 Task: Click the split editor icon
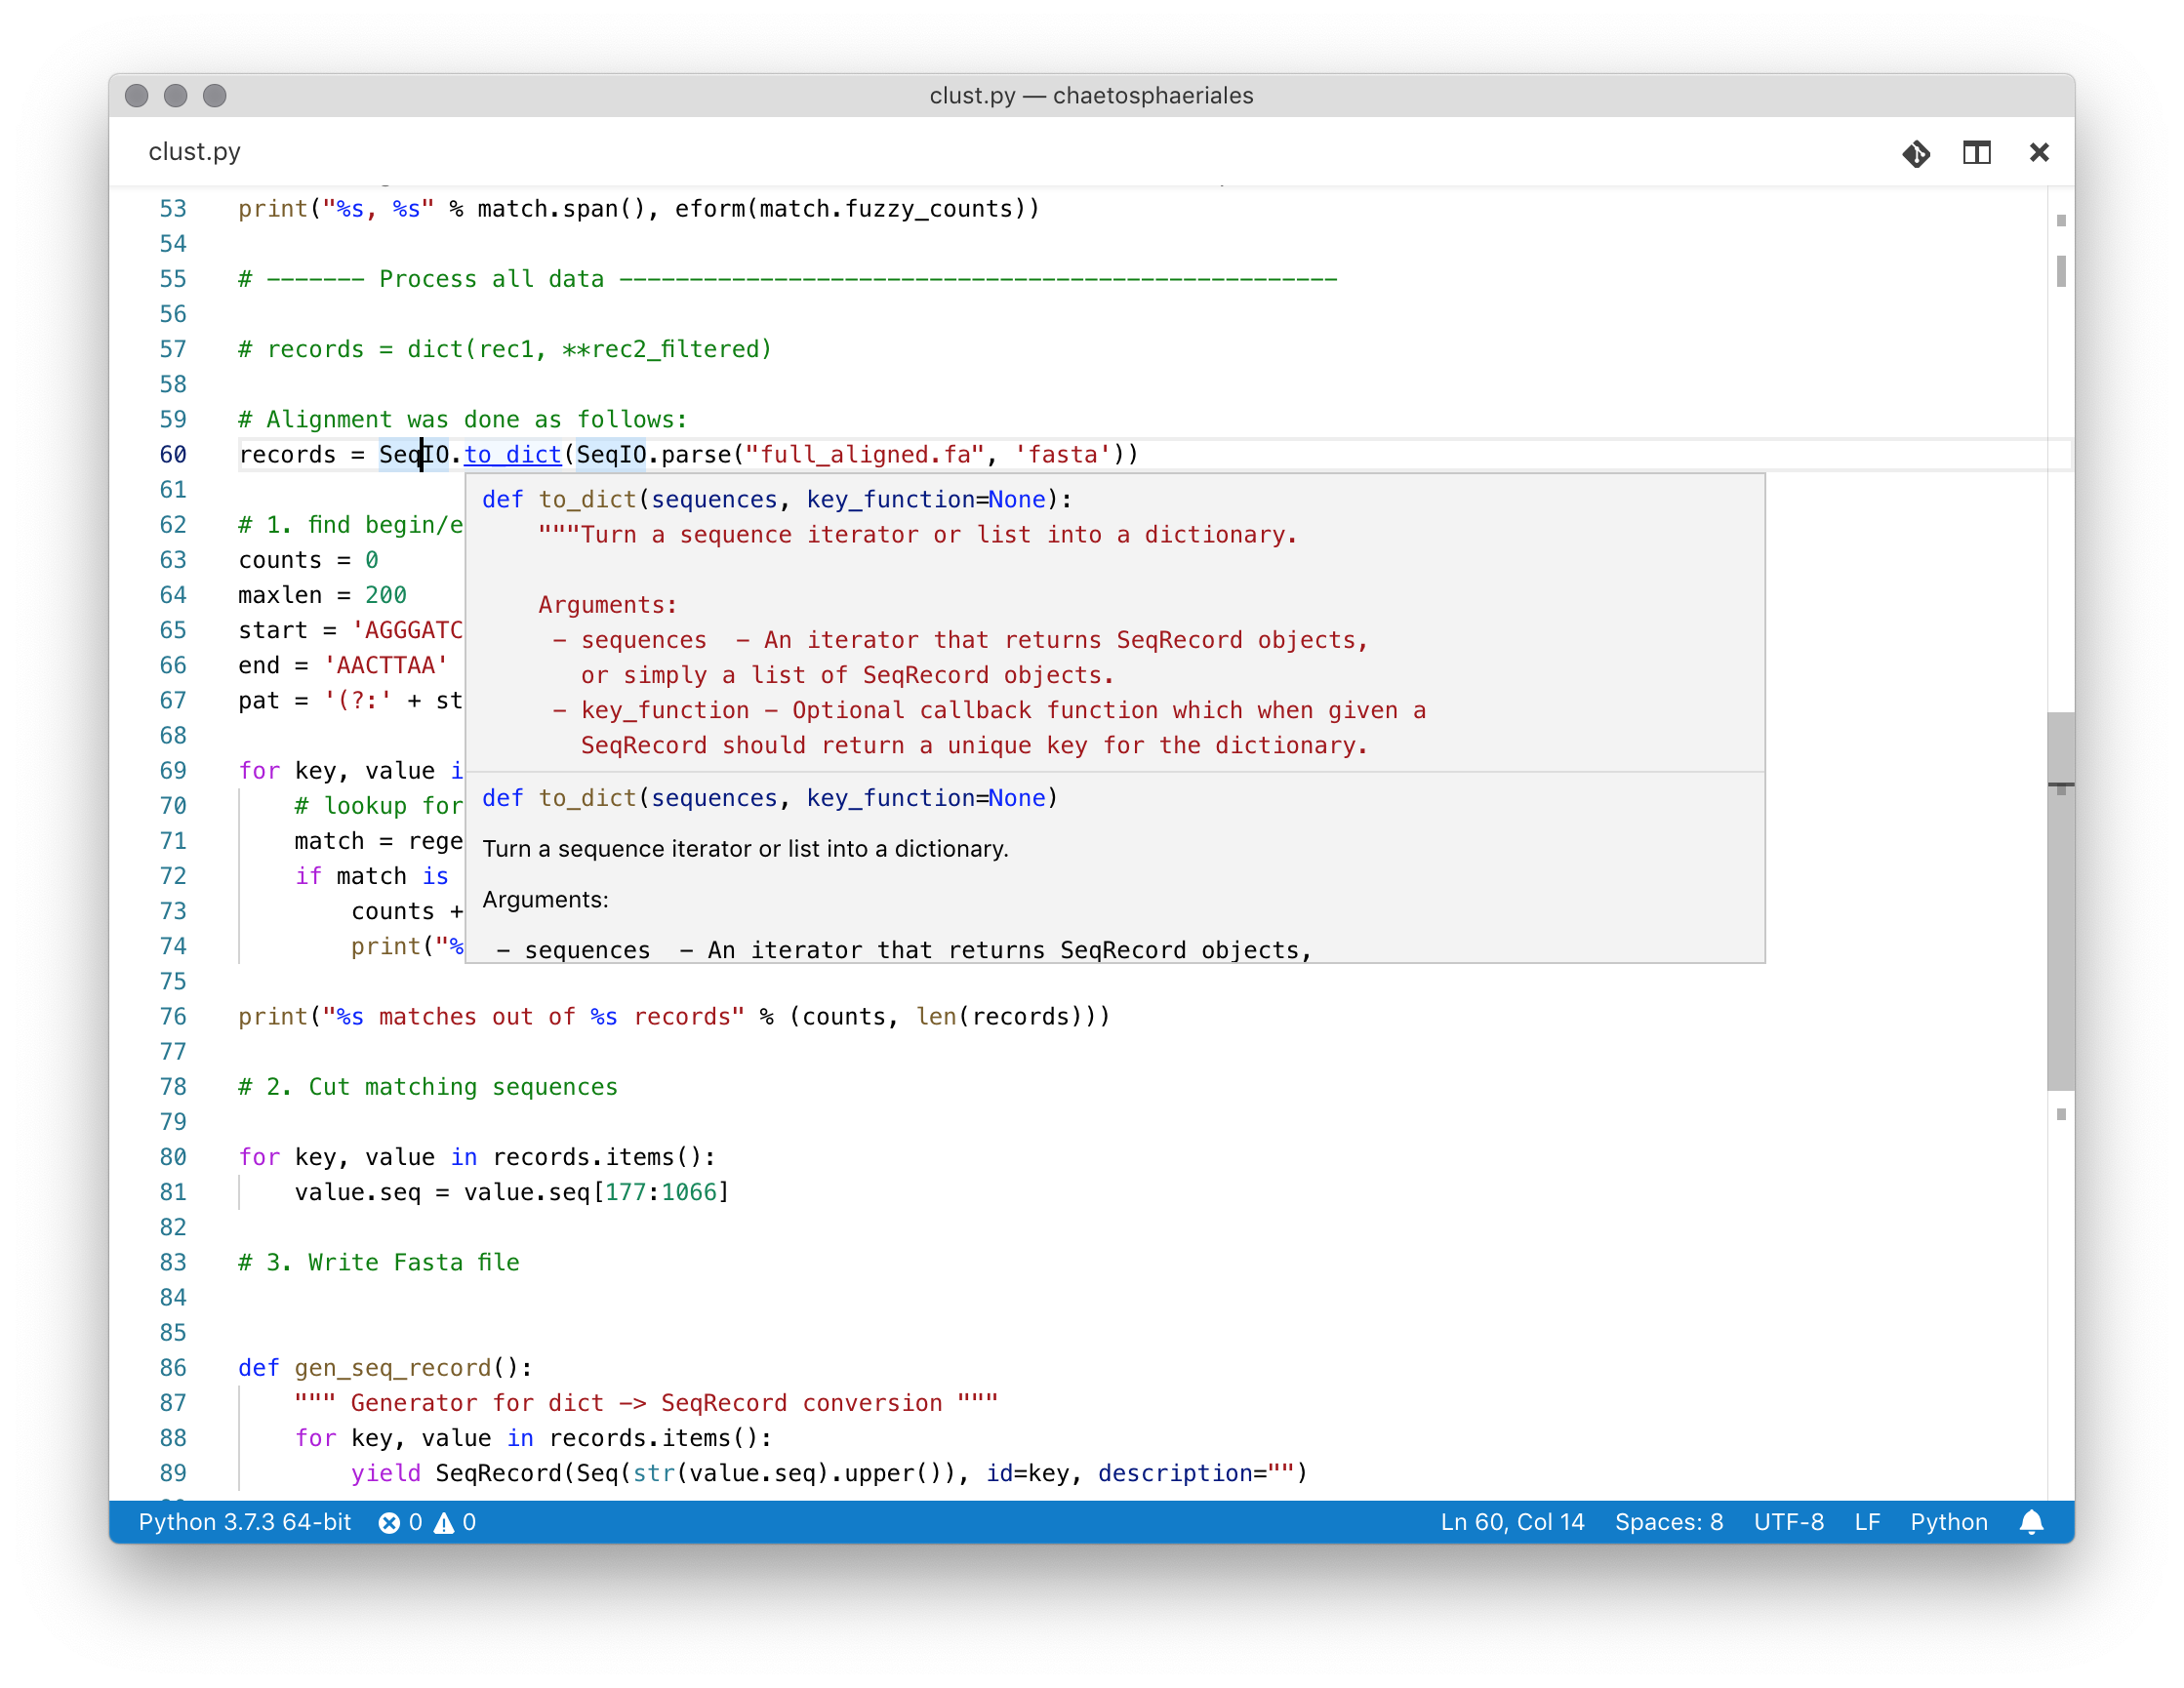(1976, 153)
